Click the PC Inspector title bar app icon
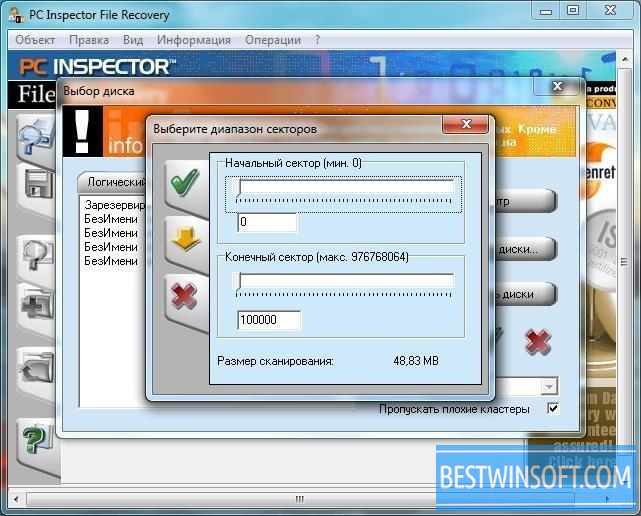The image size is (641, 516). 16,15
